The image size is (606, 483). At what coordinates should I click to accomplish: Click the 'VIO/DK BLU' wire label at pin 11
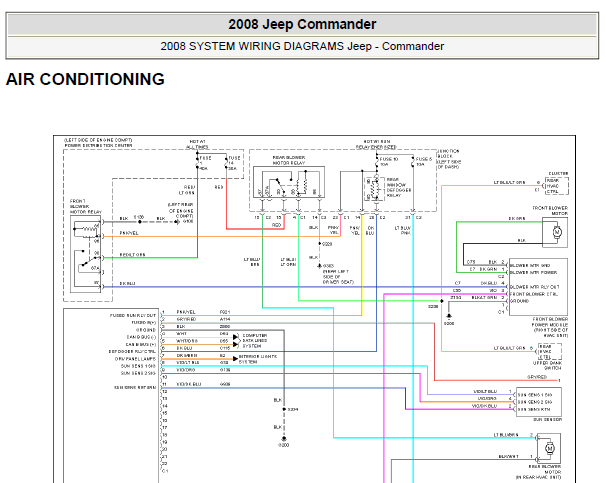click(x=189, y=384)
